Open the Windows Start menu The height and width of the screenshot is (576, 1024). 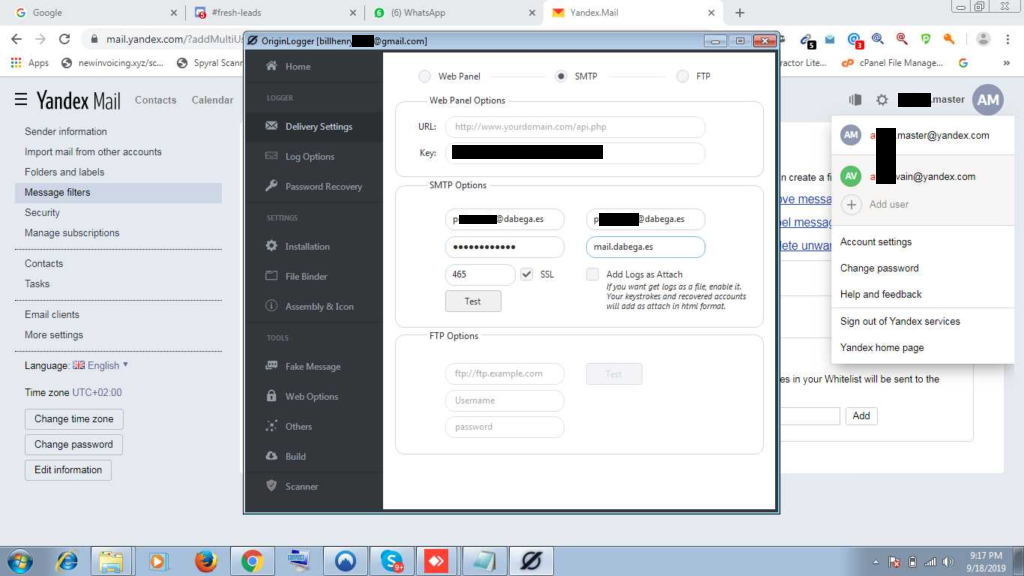20,562
